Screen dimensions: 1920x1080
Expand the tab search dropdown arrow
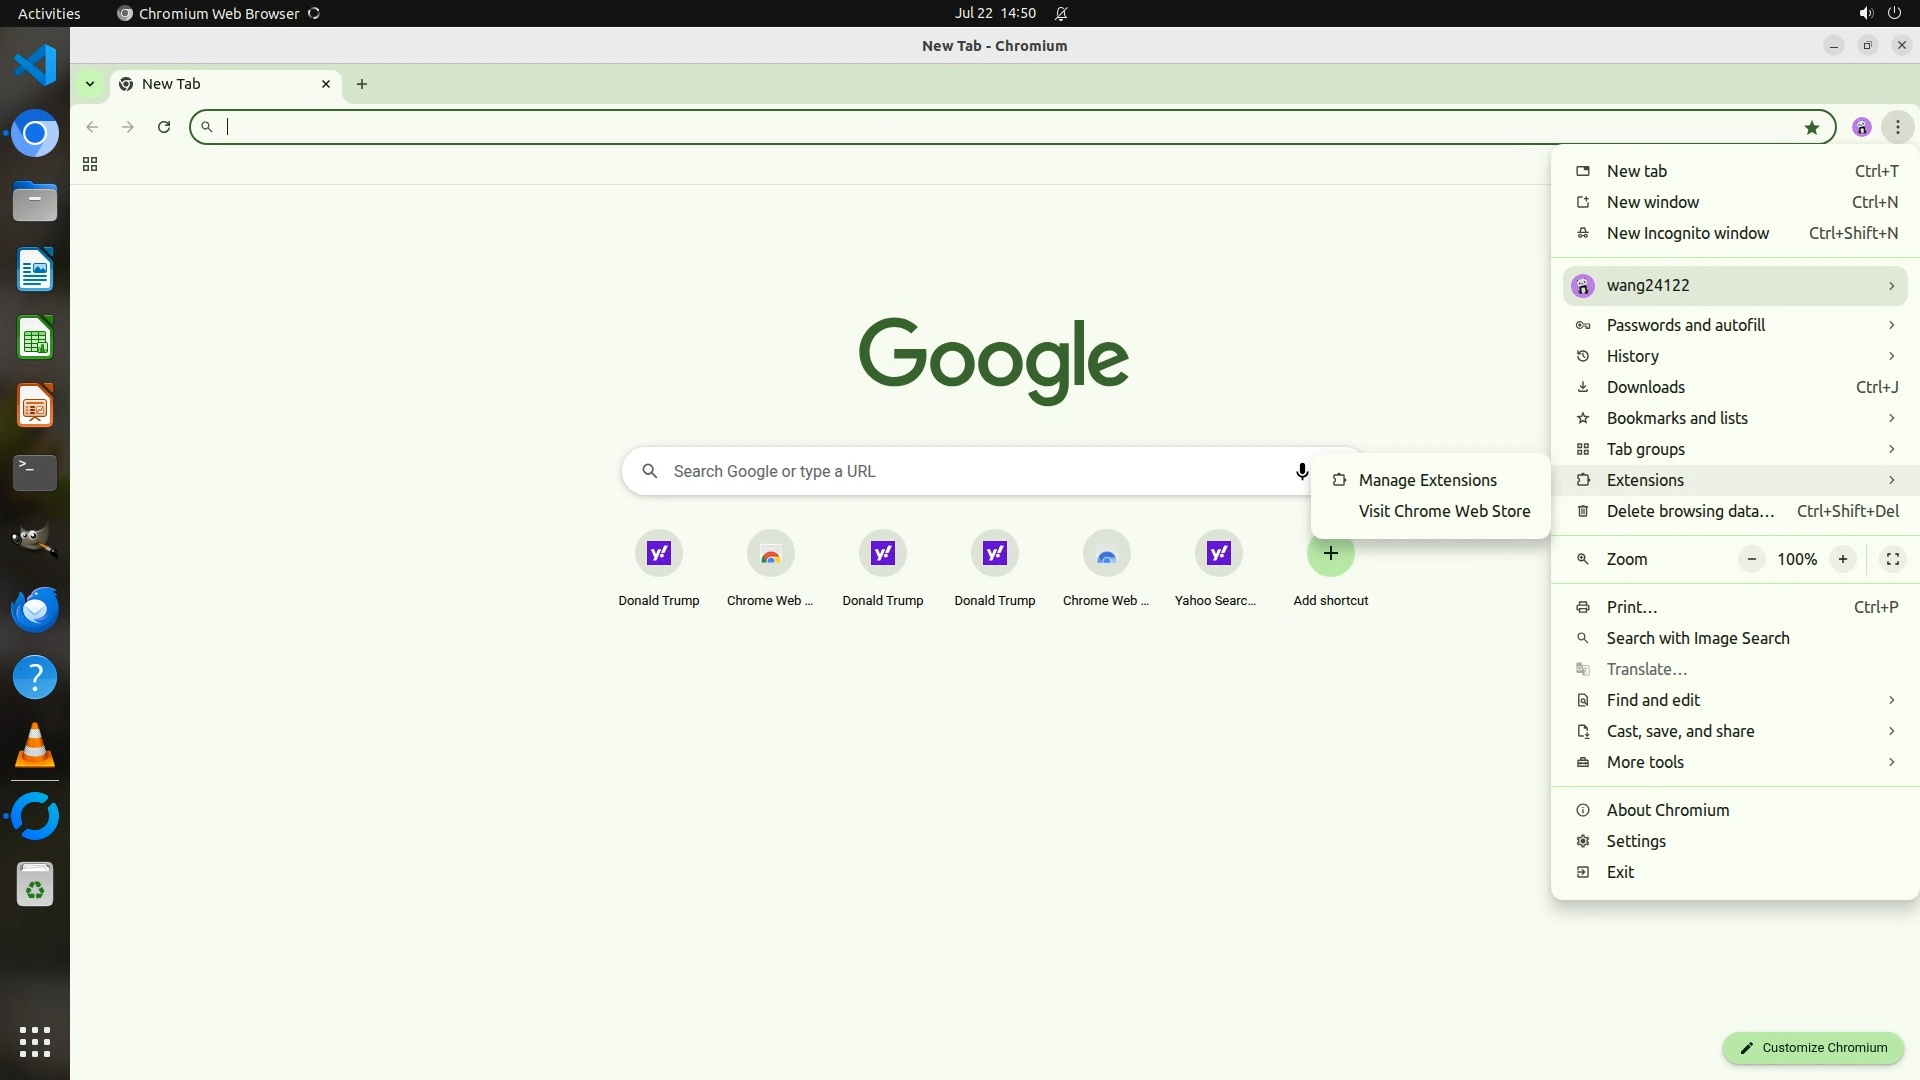coord(90,84)
